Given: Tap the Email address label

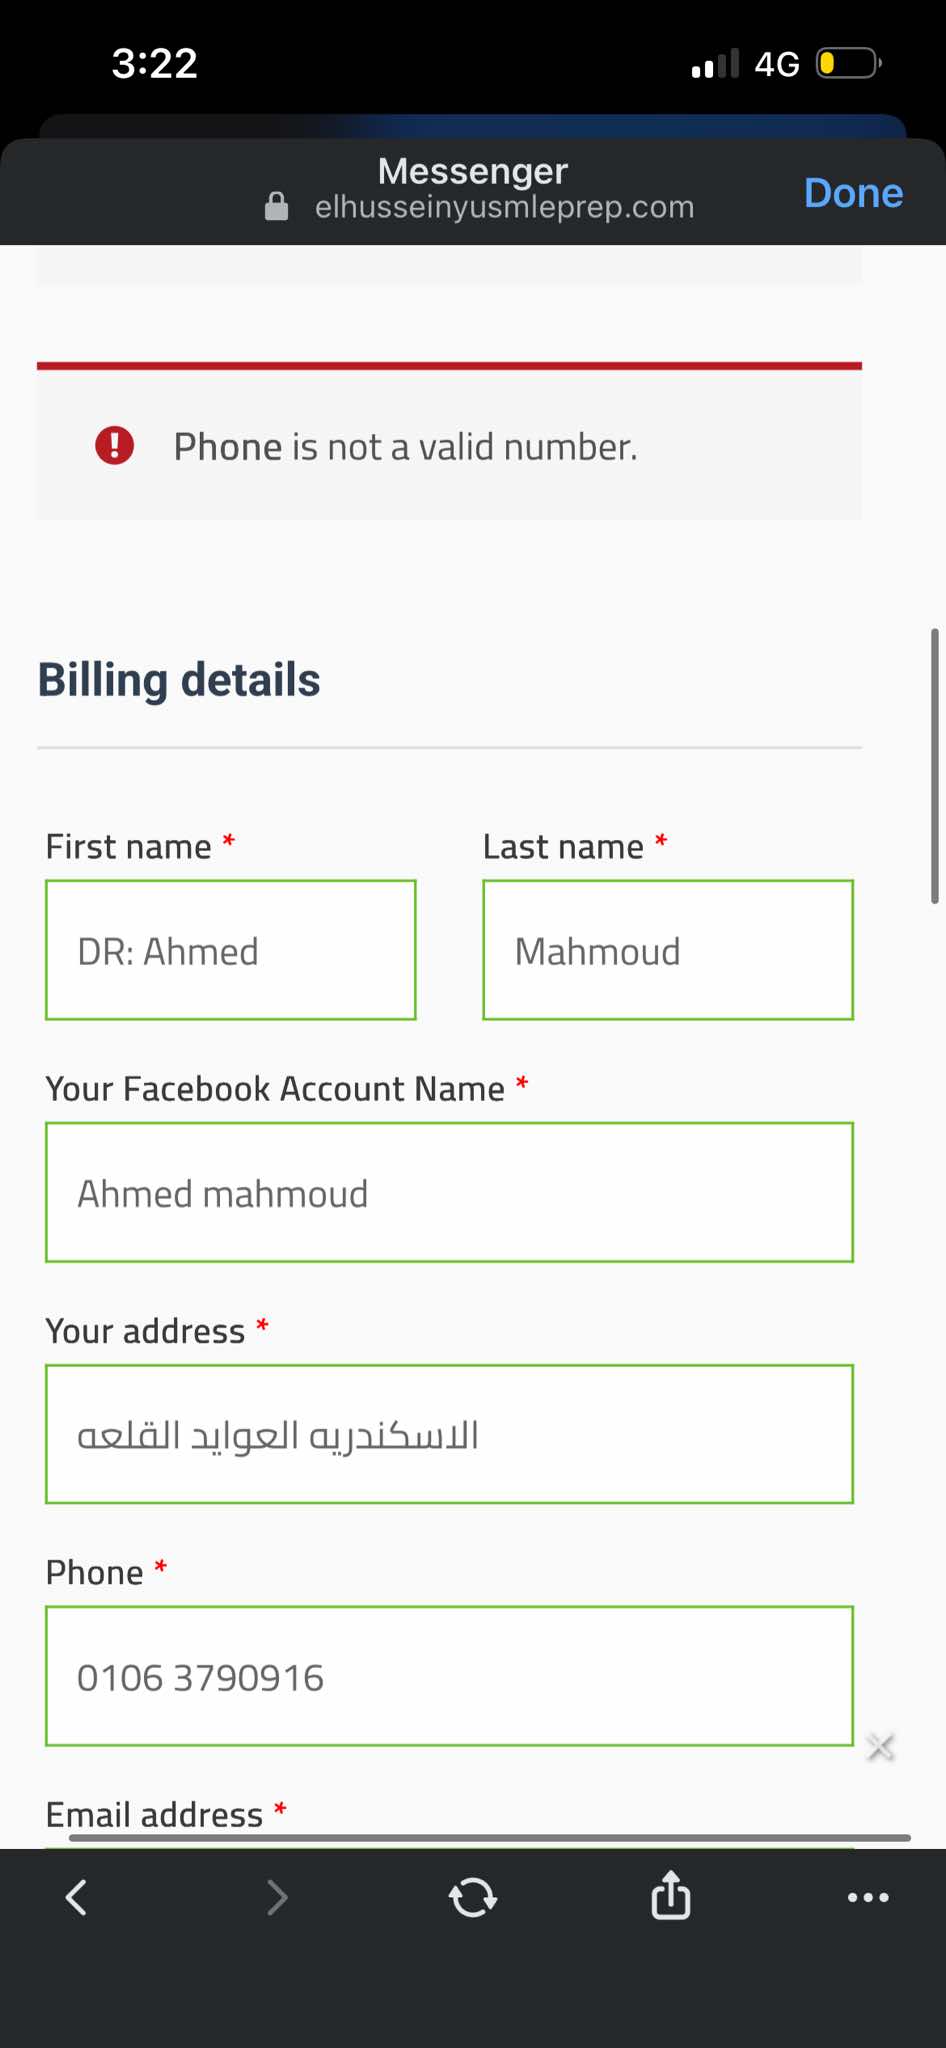Looking at the screenshot, I should pyautogui.click(x=154, y=1814).
